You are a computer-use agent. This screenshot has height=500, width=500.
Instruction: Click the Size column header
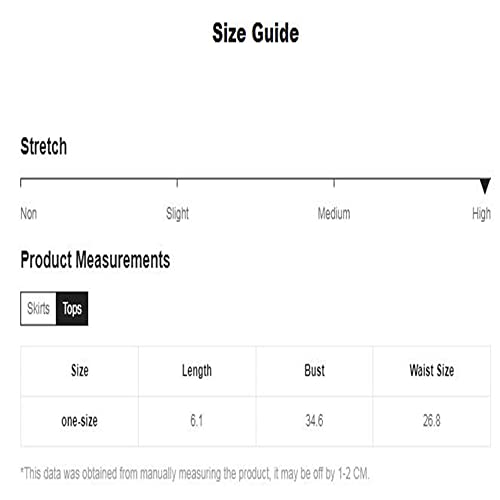80,371
